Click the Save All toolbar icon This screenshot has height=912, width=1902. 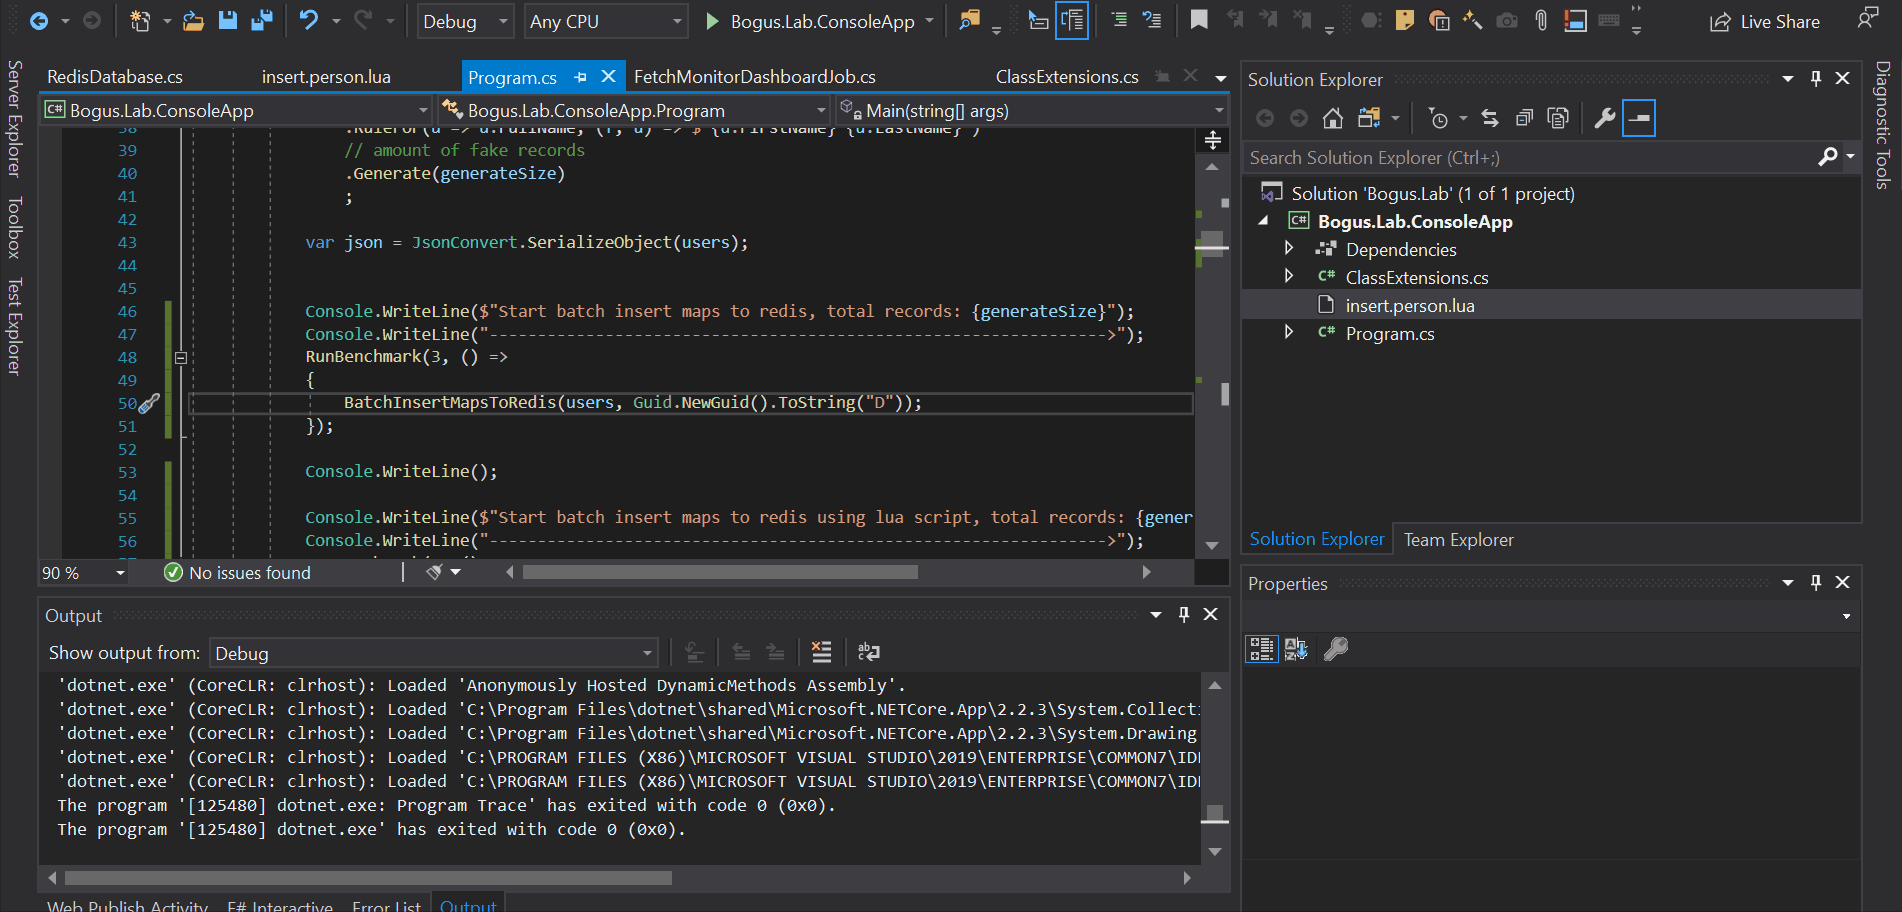click(x=262, y=21)
